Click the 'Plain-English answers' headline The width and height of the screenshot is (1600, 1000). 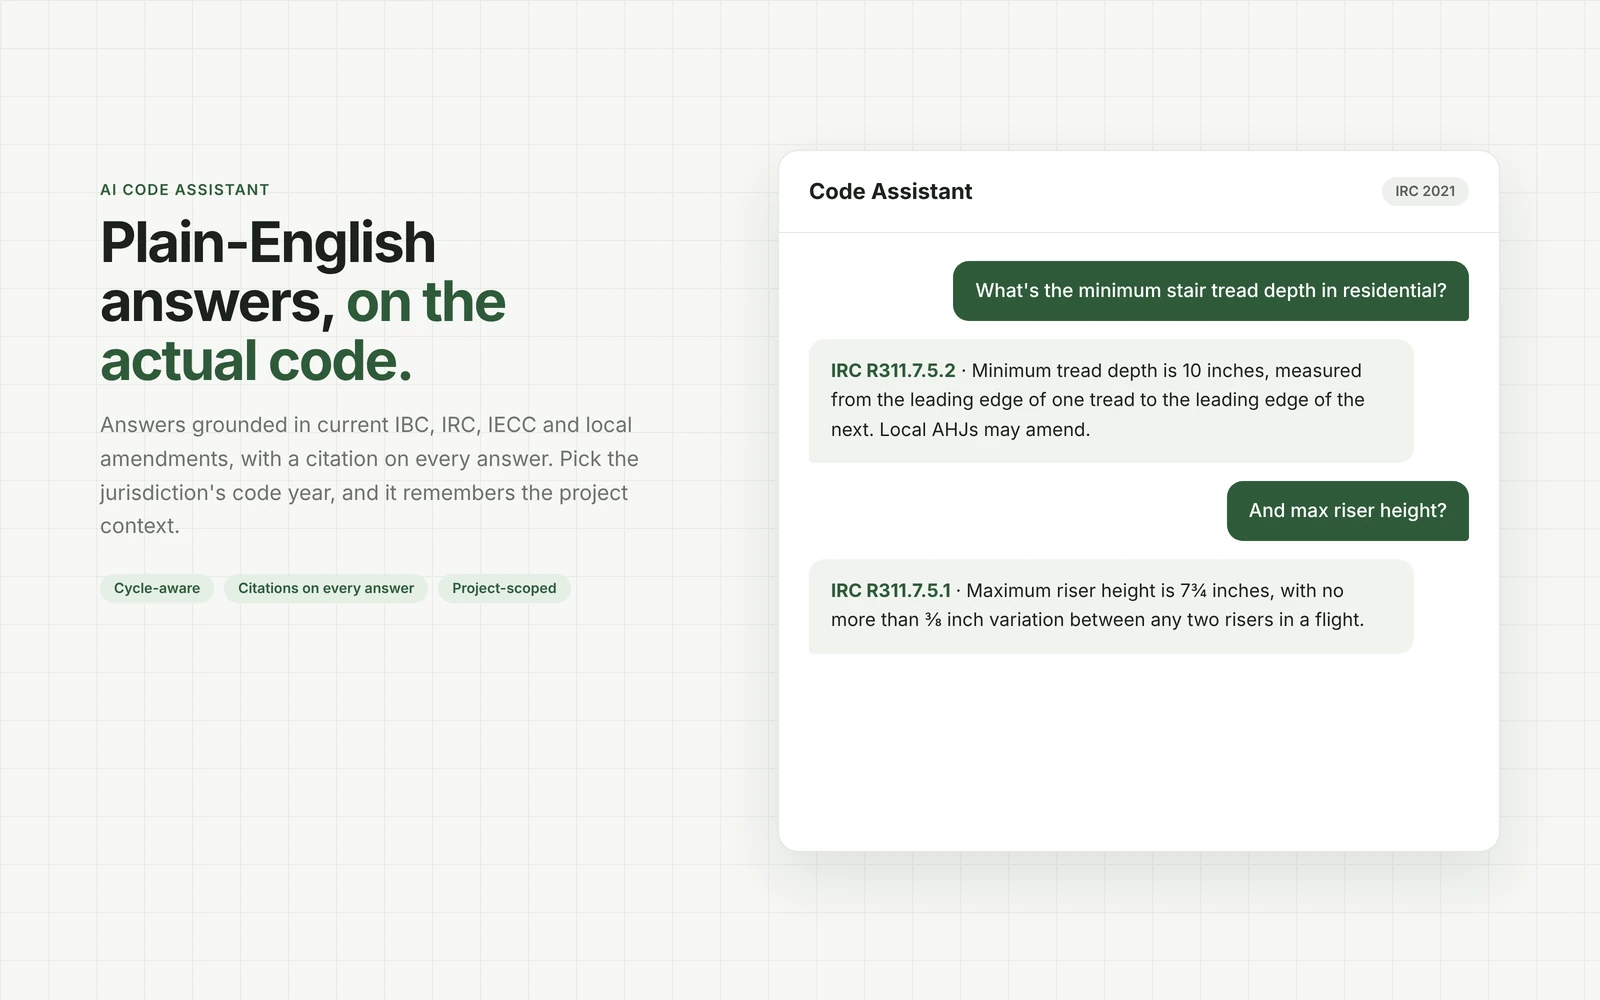pos(303,301)
